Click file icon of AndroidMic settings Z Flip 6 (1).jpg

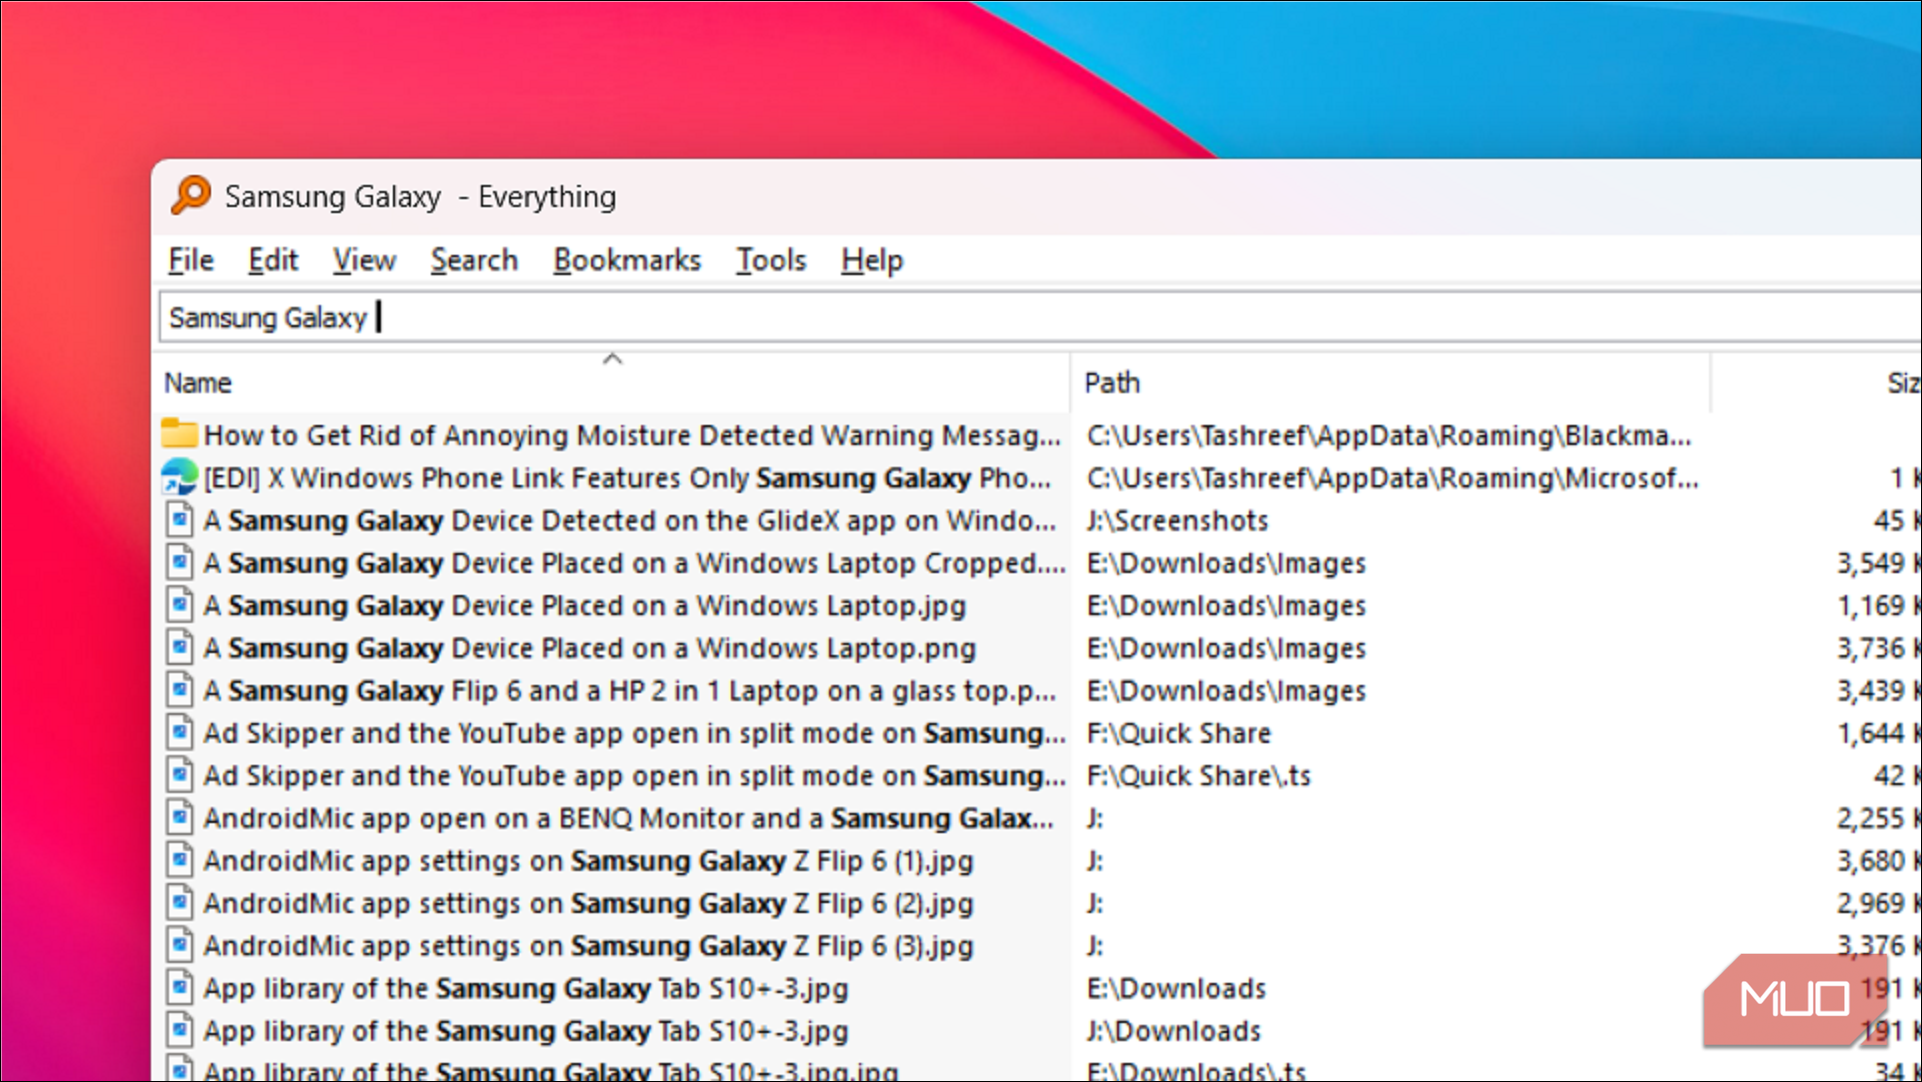(x=179, y=860)
